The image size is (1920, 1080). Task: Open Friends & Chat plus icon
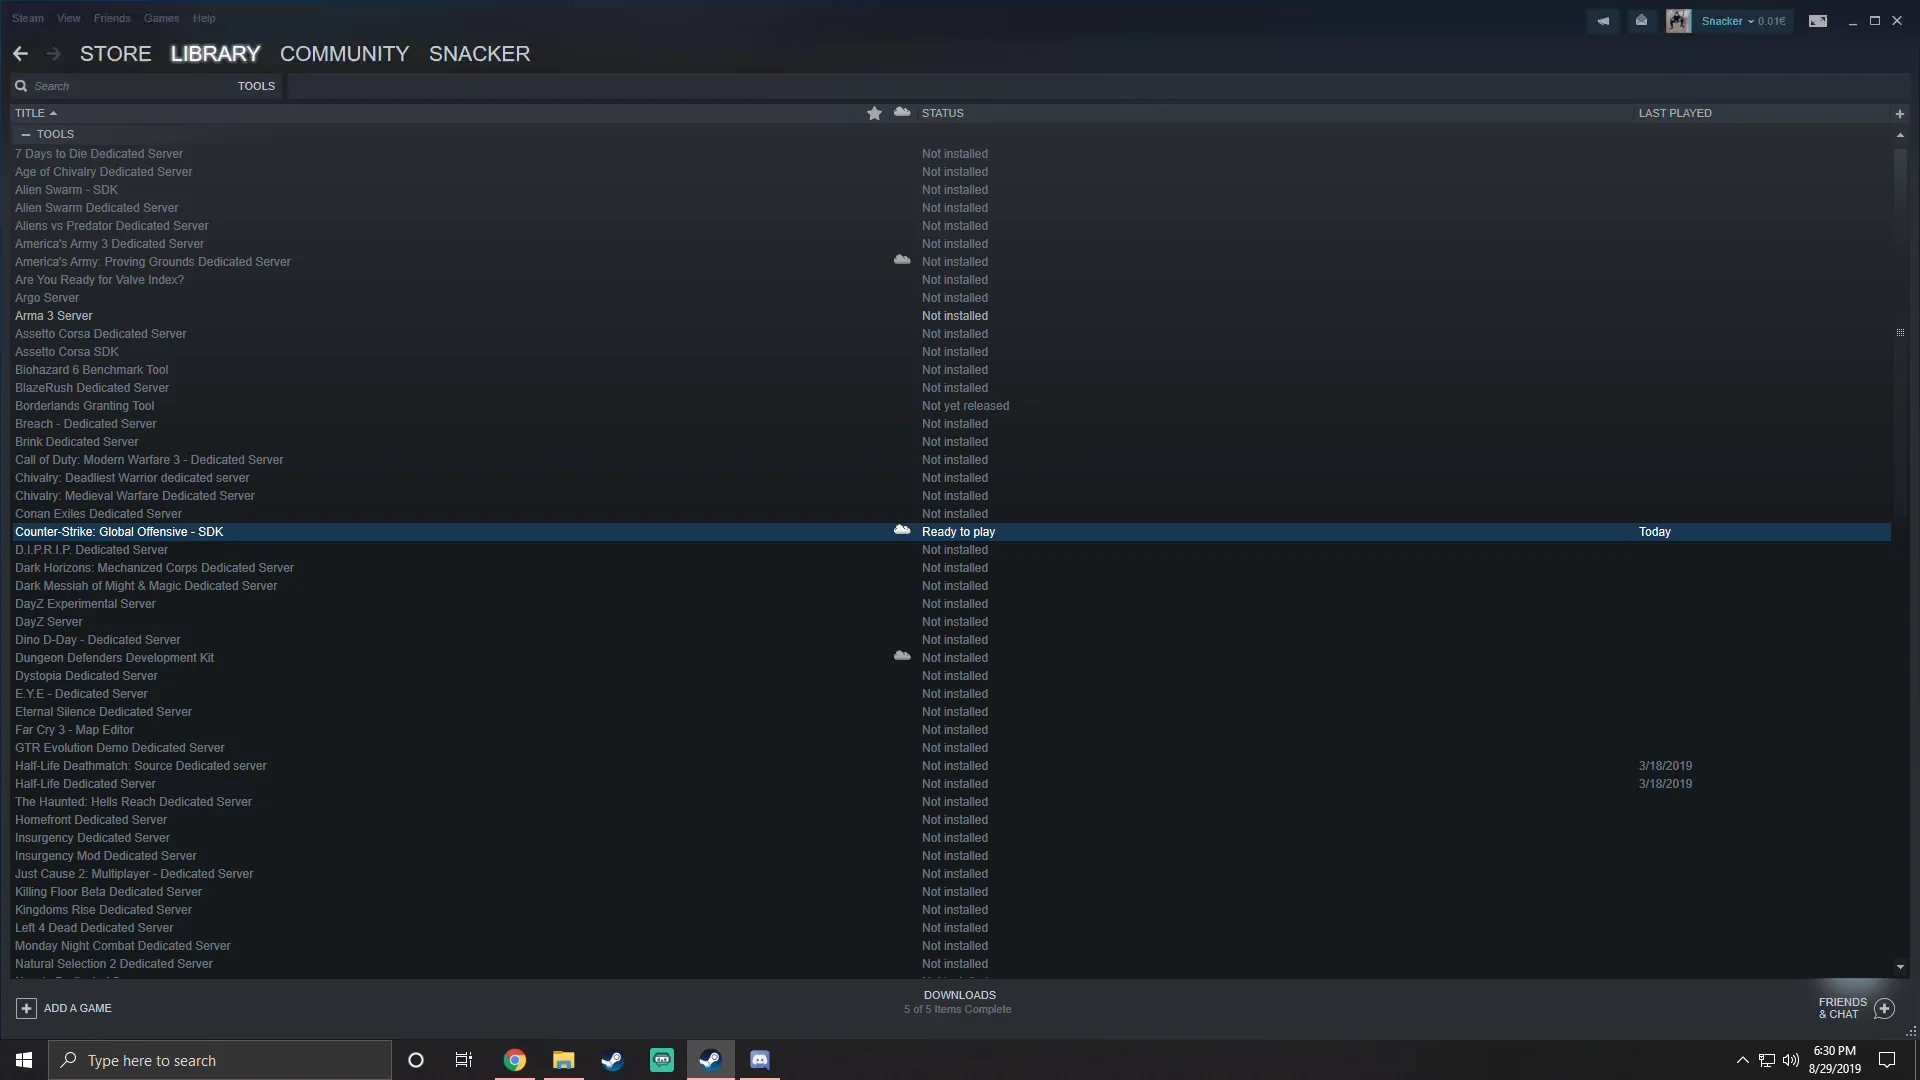tap(1884, 1008)
